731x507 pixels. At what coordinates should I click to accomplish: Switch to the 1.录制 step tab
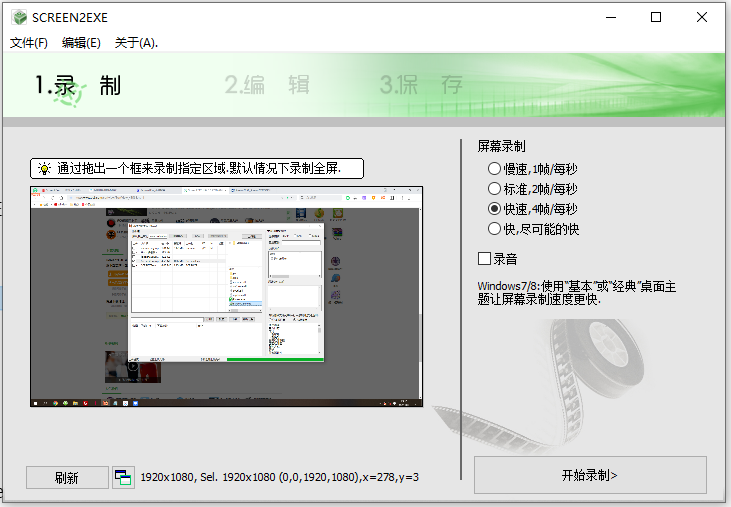78,86
